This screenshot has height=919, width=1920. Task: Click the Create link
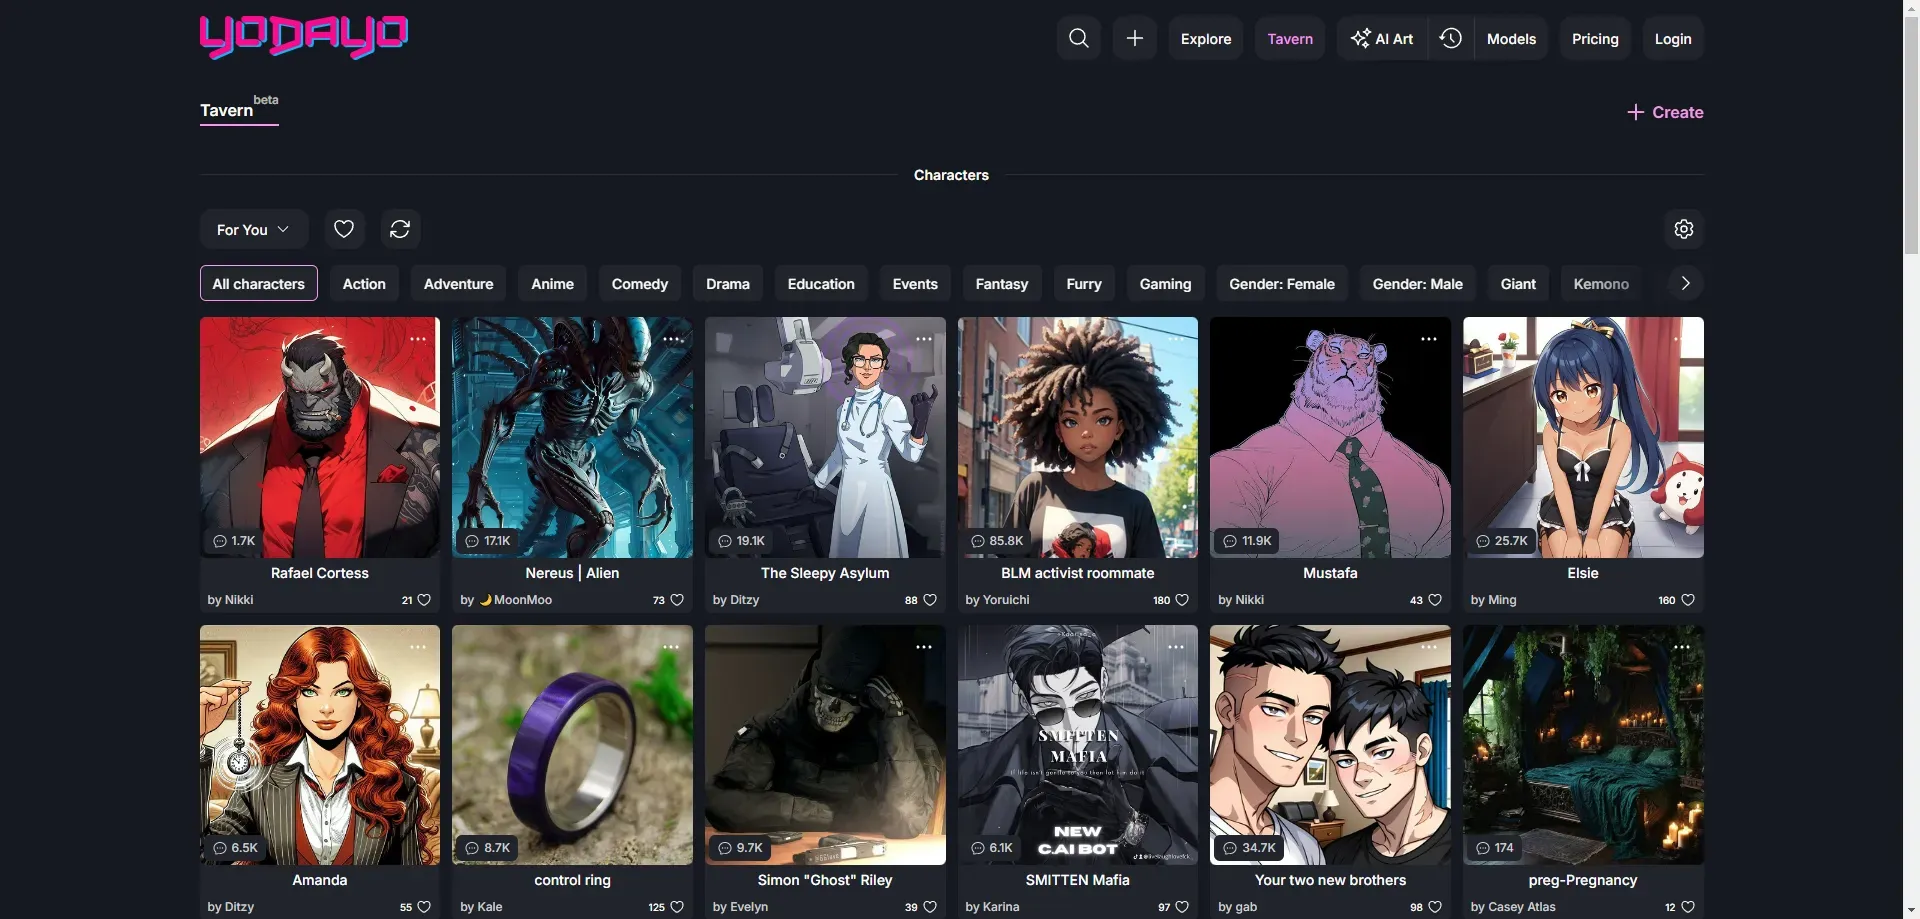coord(1665,112)
